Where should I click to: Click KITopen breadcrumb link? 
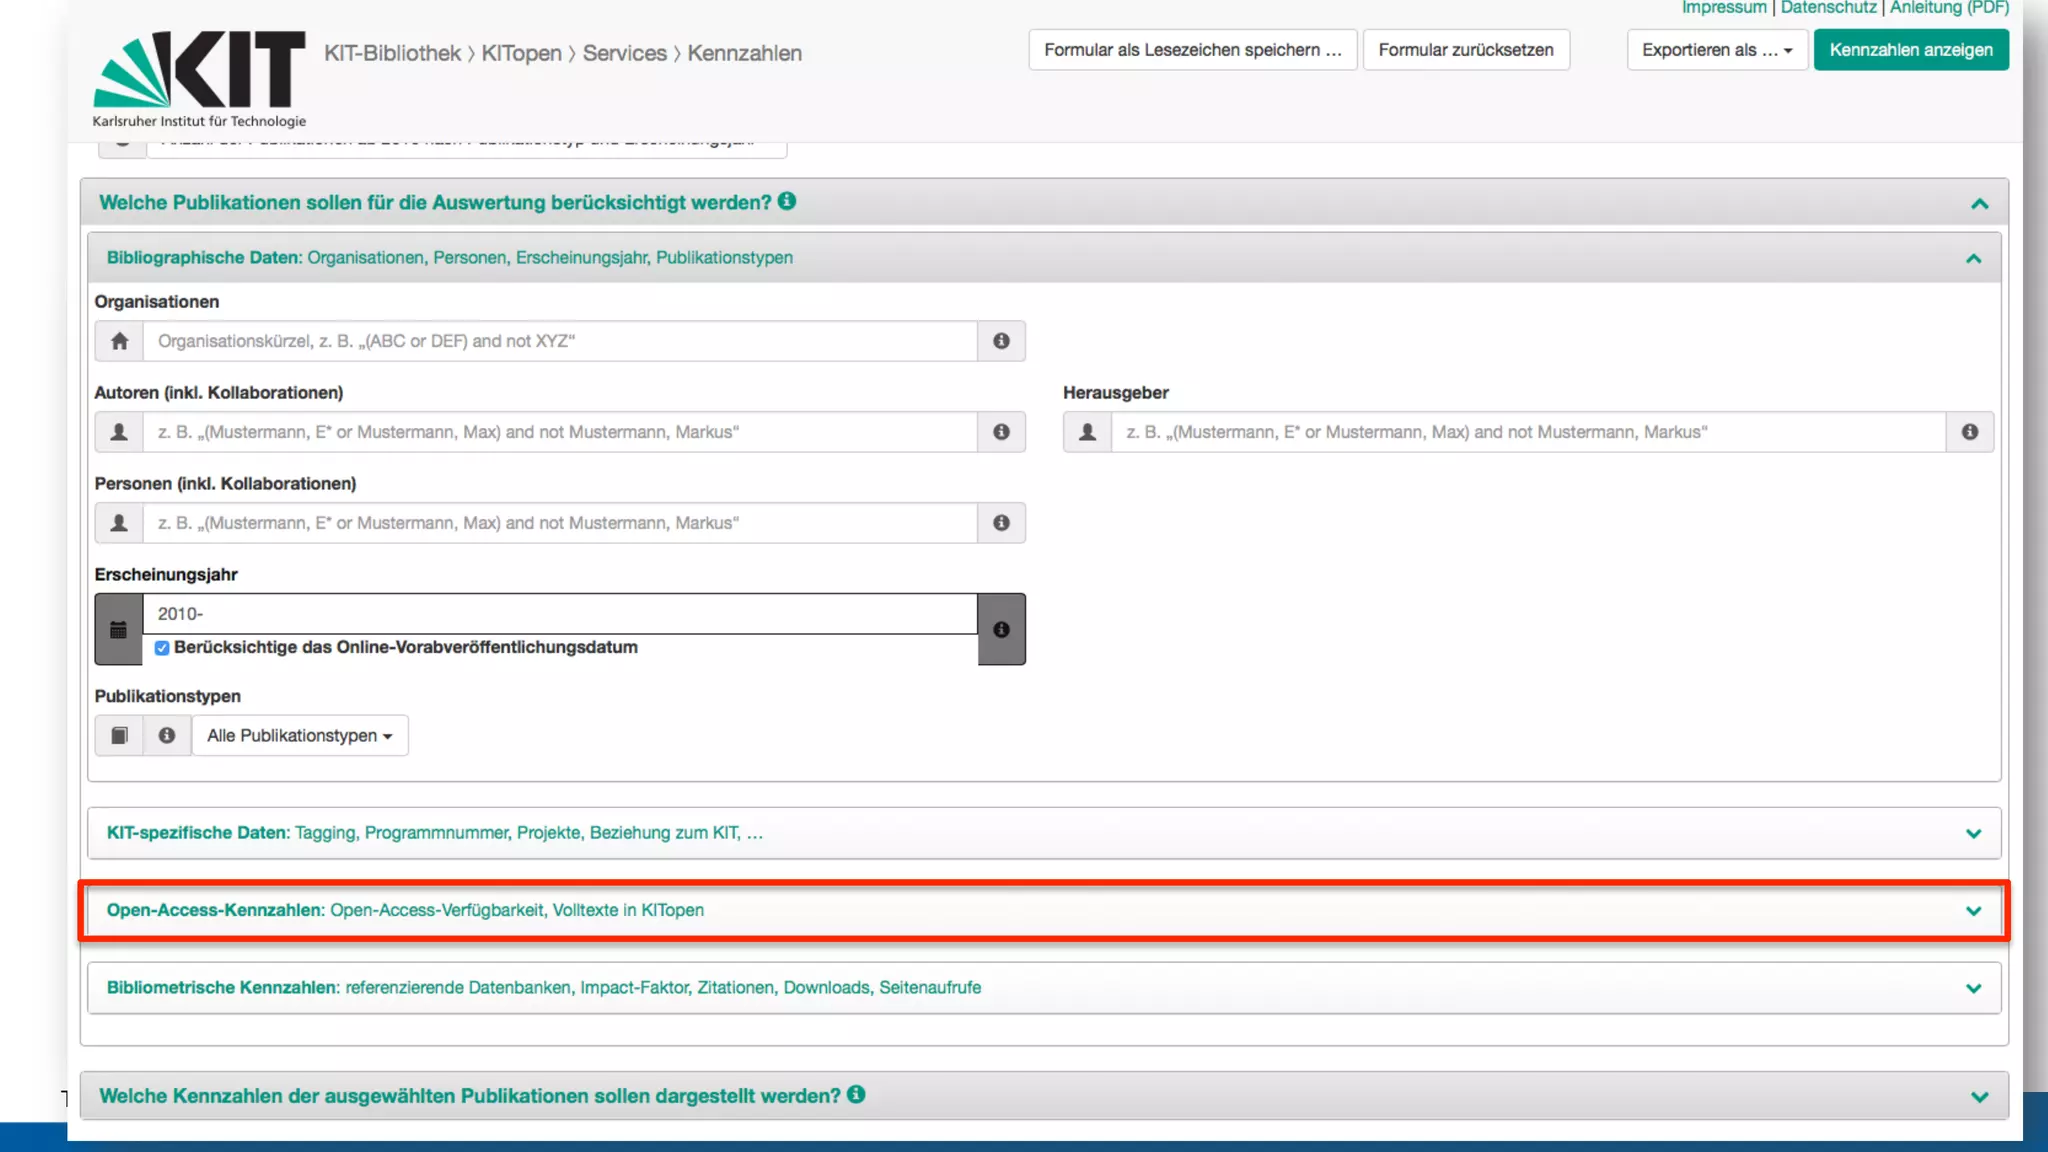click(x=521, y=53)
